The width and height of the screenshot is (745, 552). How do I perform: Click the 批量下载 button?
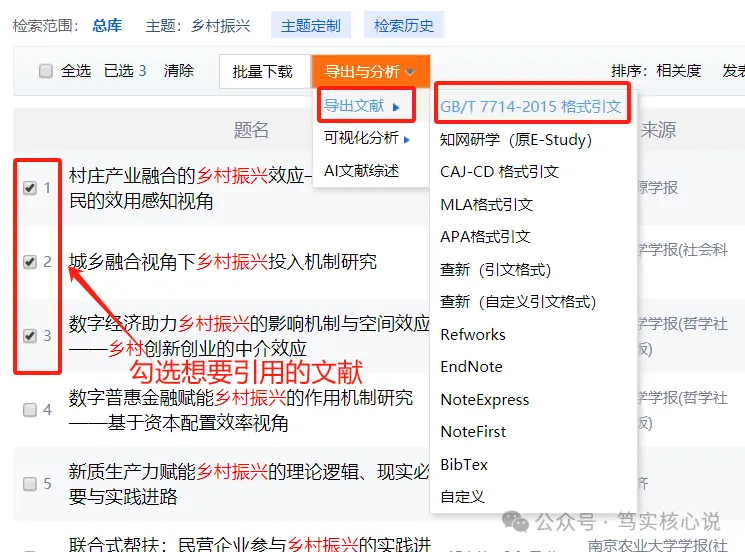(x=263, y=72)
